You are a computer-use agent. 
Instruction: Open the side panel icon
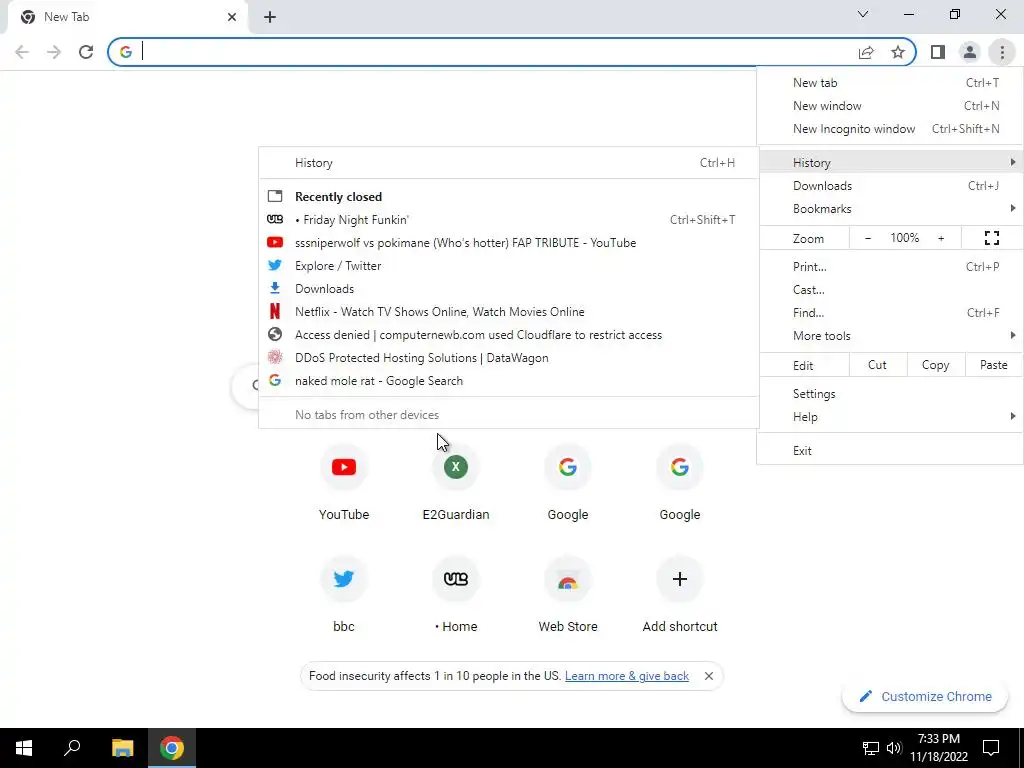point(938,52)
